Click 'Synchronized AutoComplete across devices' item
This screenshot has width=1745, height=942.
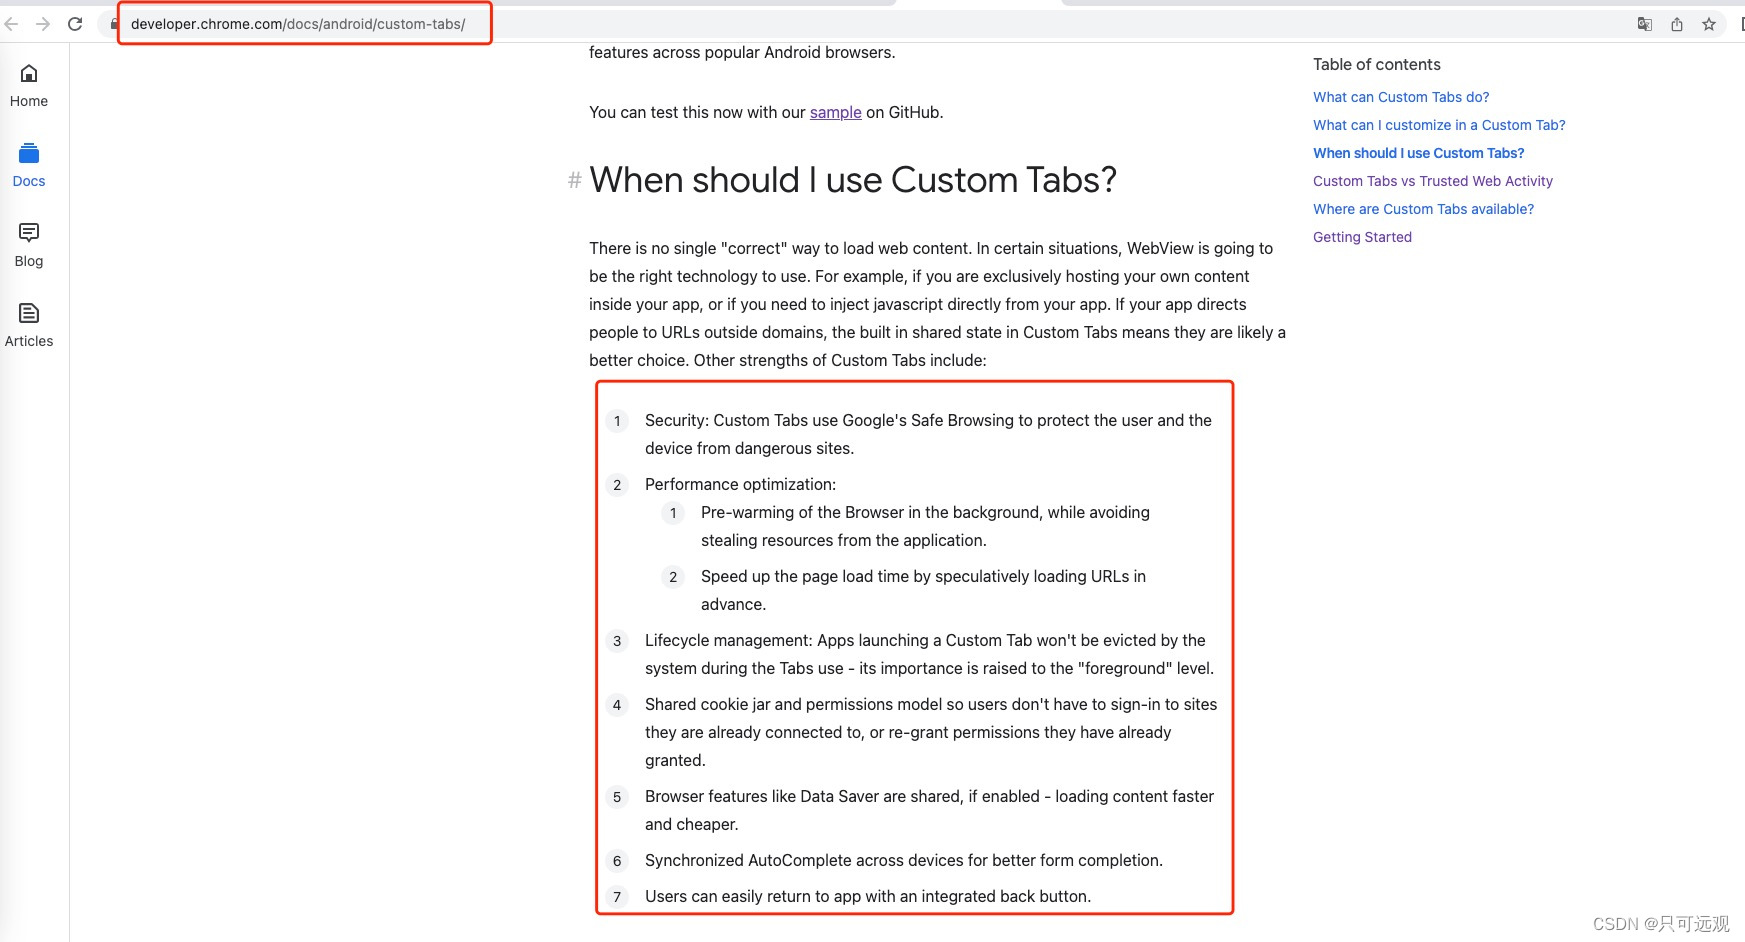click(904, 860)
